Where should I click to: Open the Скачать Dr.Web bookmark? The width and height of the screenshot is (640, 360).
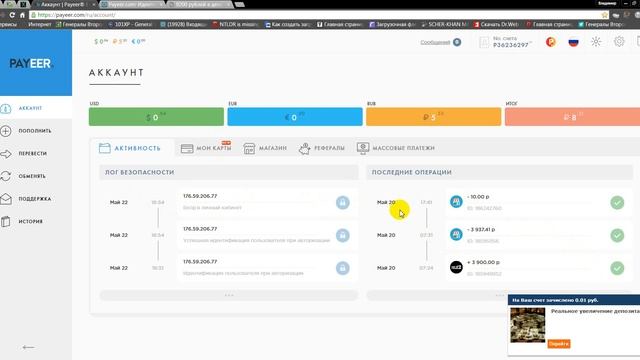[497, 24]
